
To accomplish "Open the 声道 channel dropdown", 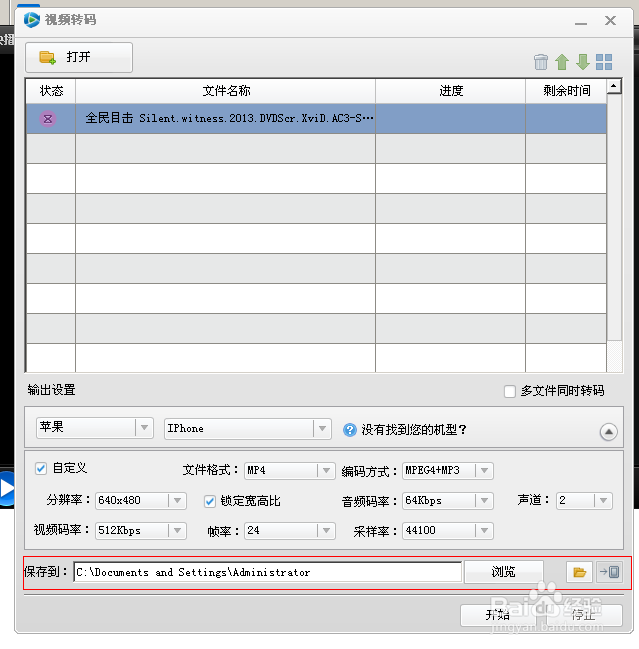I will click(584, 501).
